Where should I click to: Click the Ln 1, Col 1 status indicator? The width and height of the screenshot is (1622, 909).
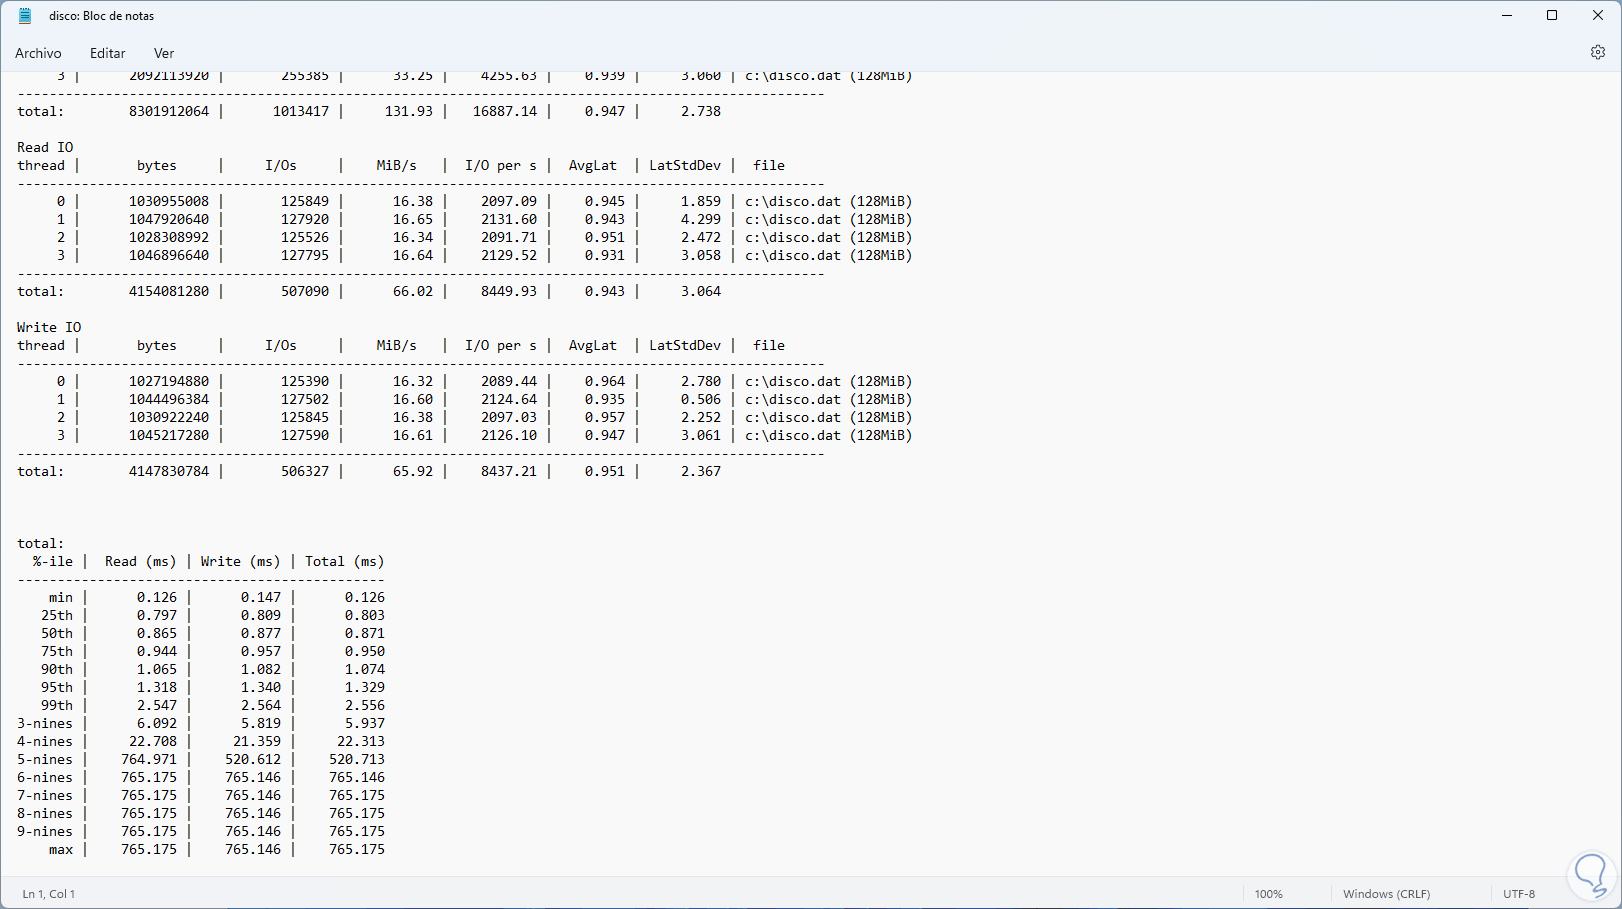coord(49,894)
